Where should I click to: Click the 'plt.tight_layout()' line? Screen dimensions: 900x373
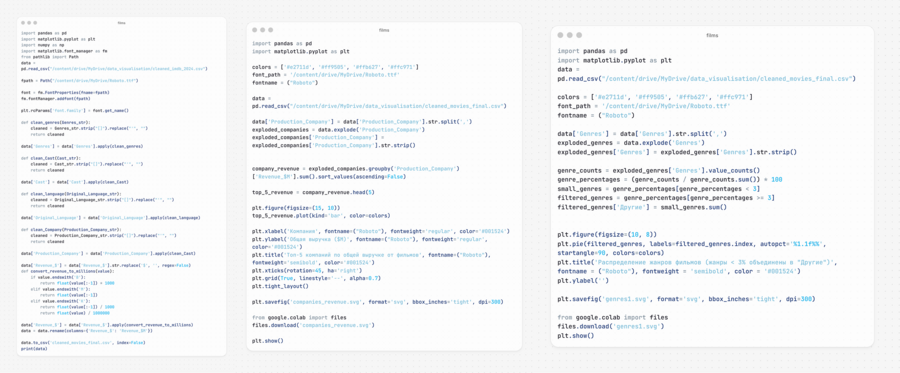280,286
